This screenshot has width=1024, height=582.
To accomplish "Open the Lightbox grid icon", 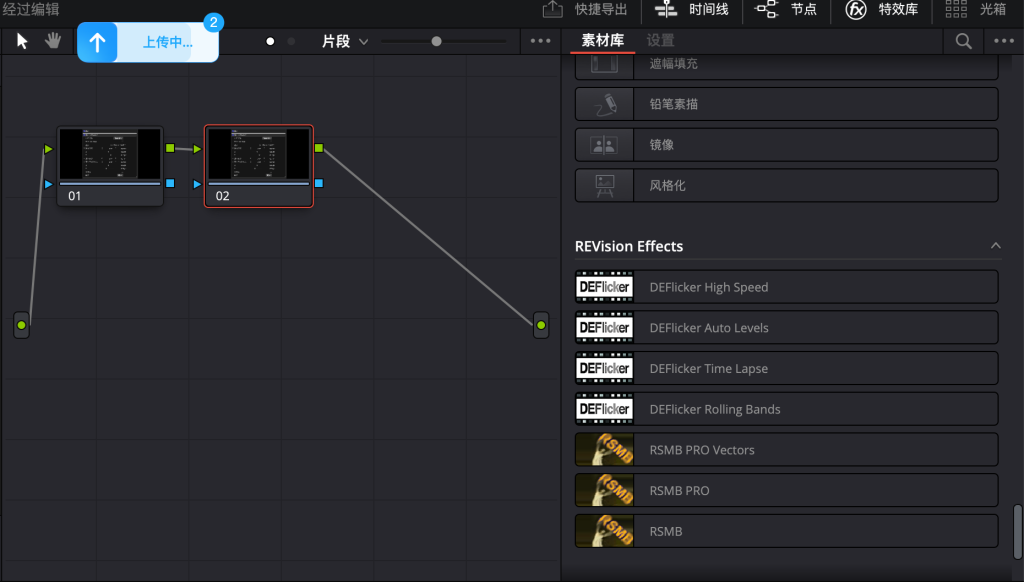I will point(956,10).
